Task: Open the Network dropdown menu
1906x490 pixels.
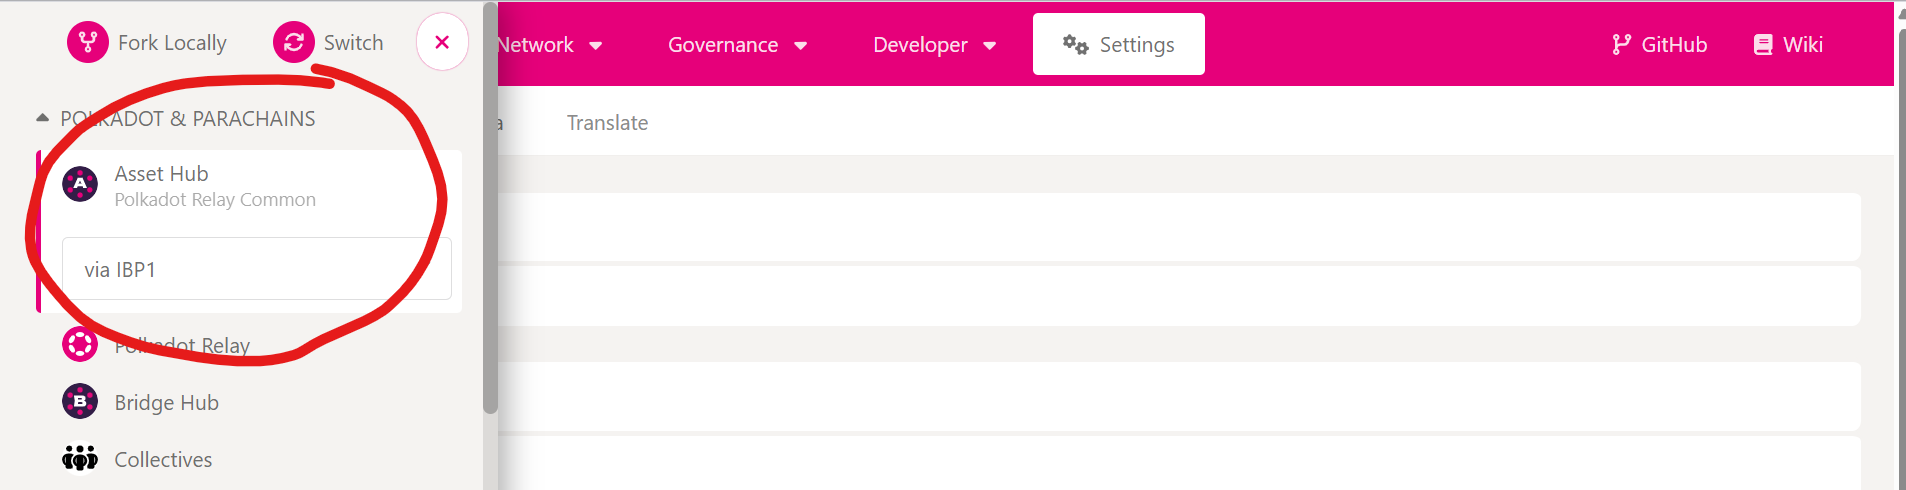Action: point(550,45)
